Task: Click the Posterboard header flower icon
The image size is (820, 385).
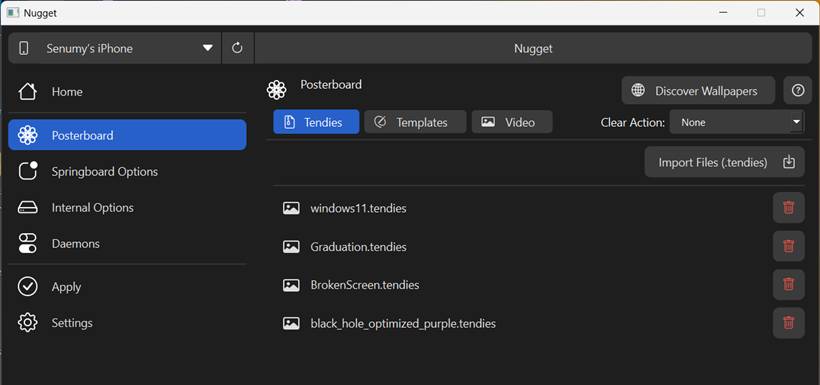Action: 276,90
